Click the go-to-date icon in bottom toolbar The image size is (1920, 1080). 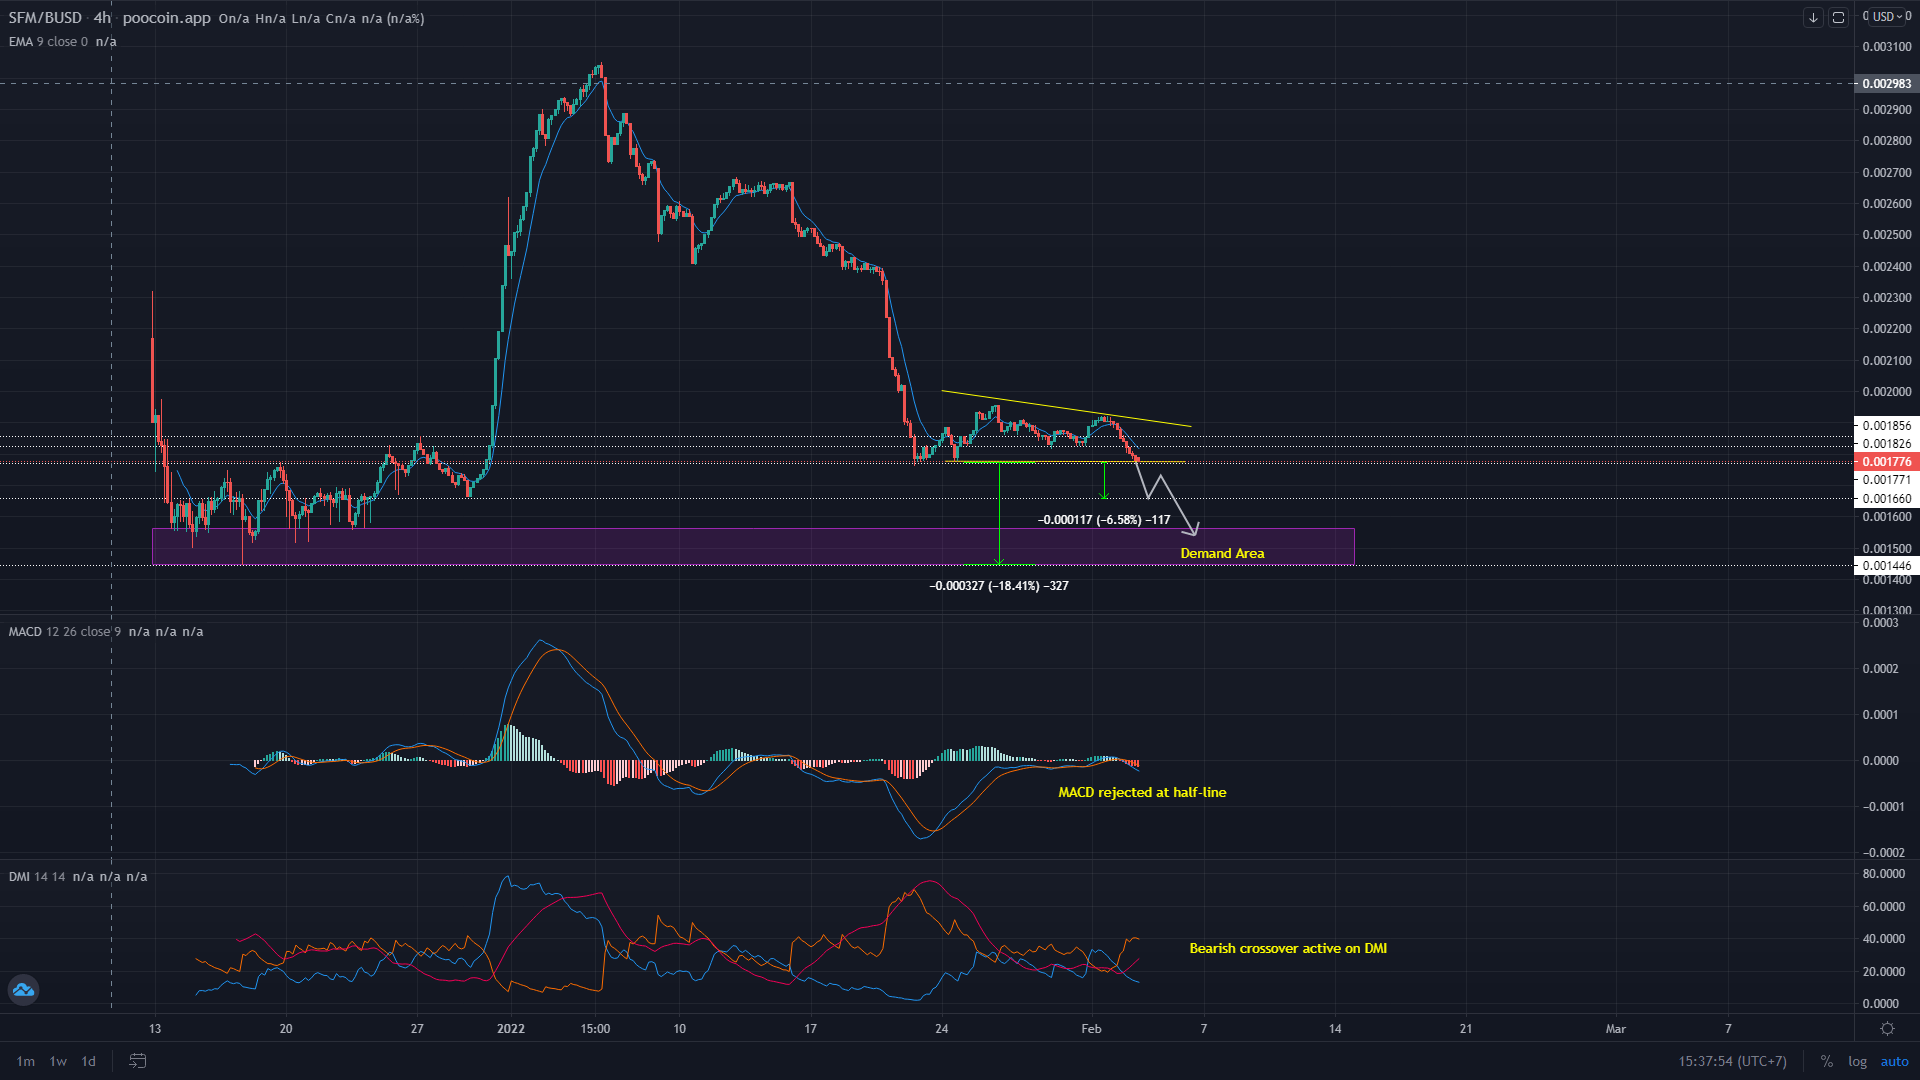pyautogui.click(x=136, y=1062)
